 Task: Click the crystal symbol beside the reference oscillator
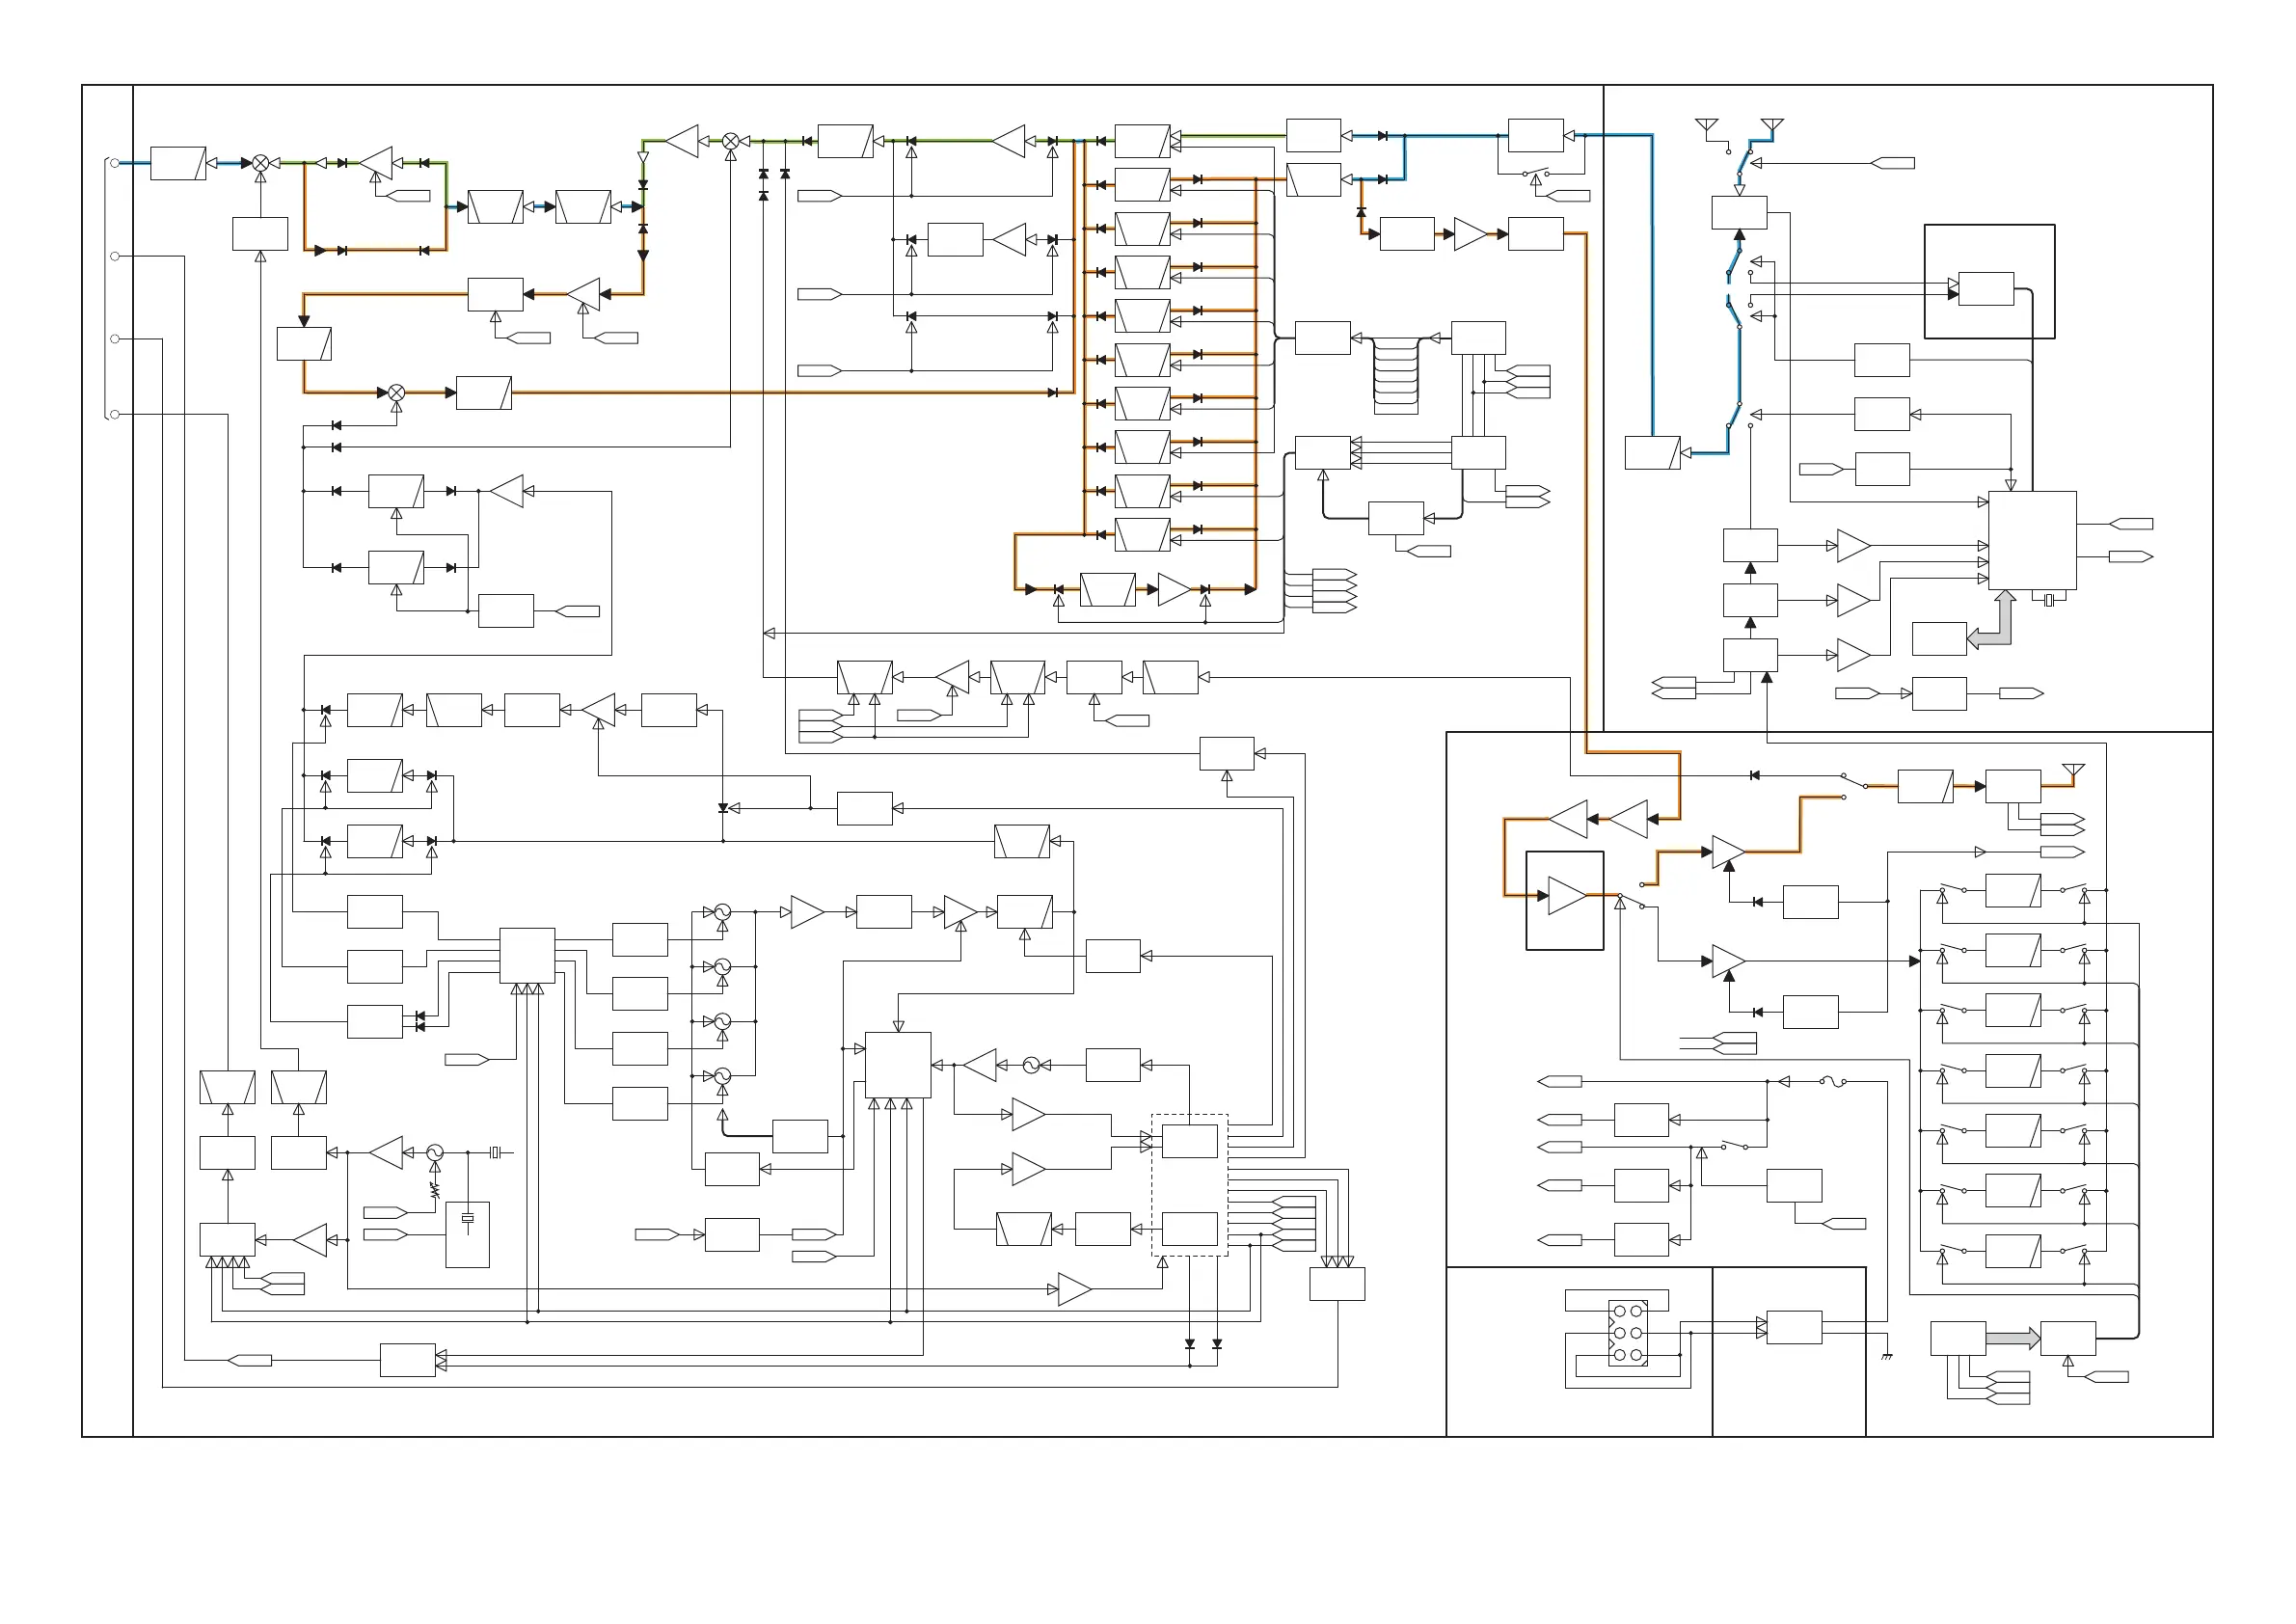pyautogui.click(x=495, y=1153)
